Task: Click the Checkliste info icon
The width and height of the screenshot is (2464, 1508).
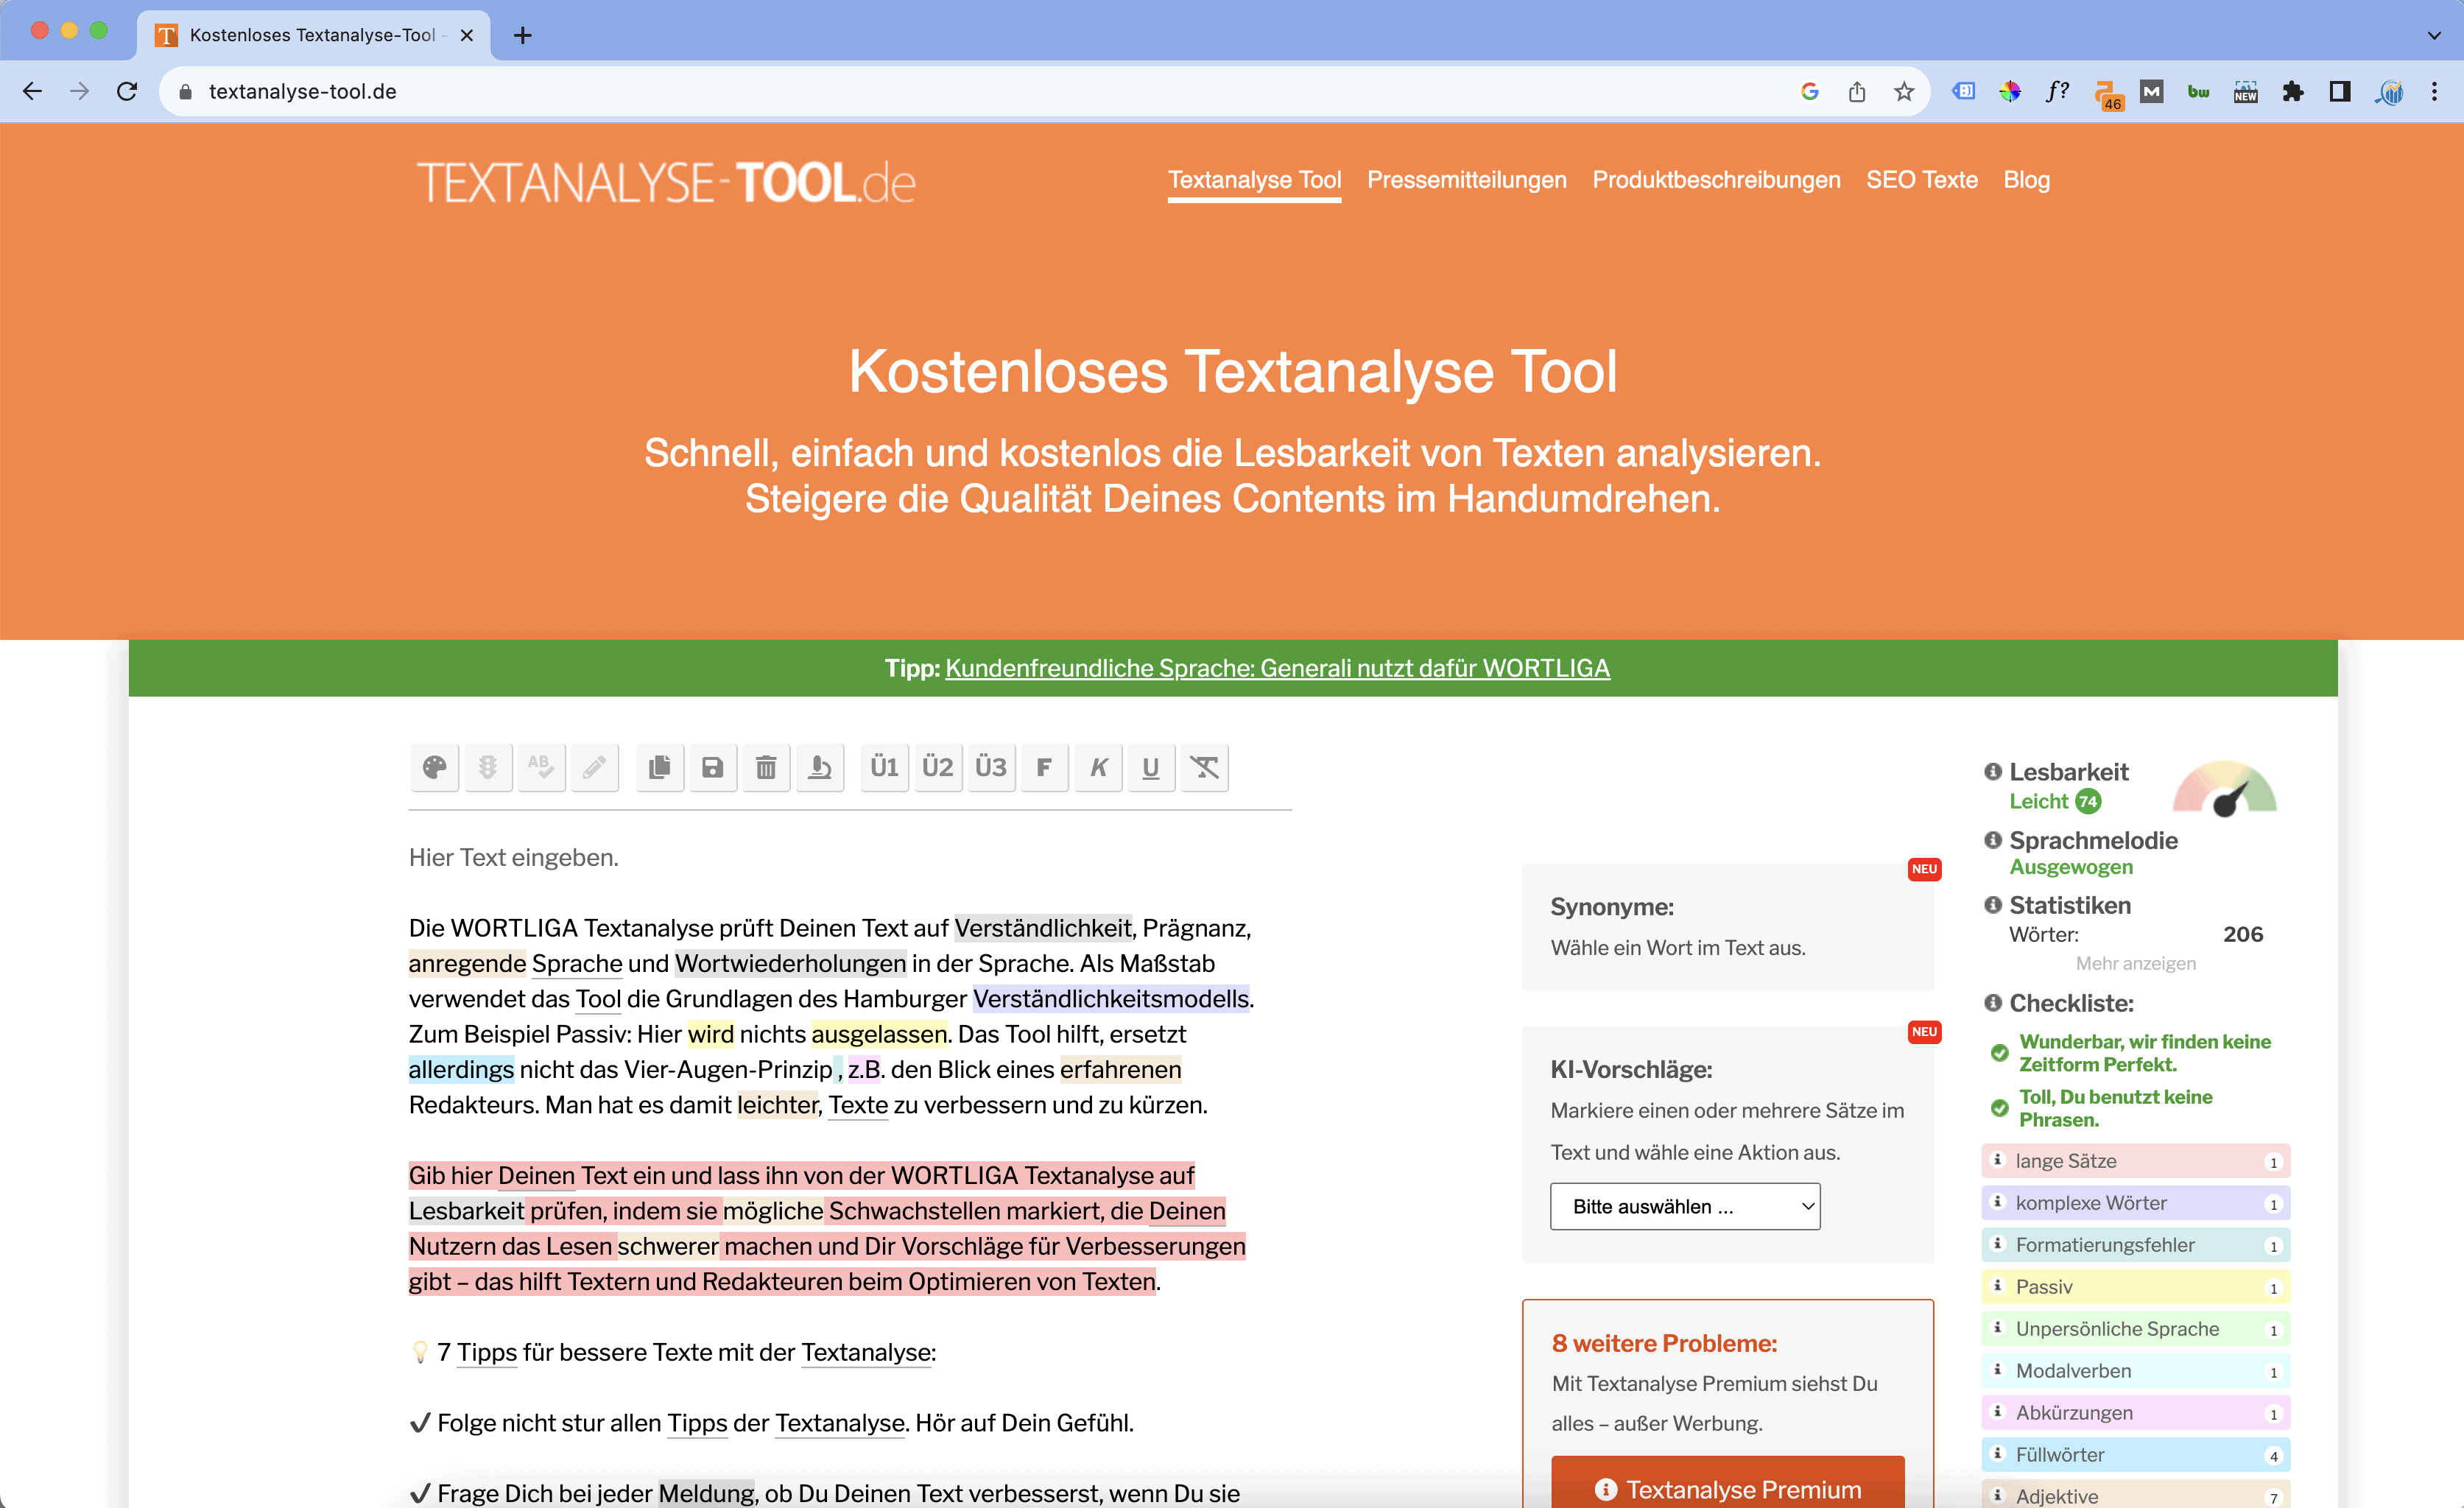Action: click(x=1993, y=1003)
